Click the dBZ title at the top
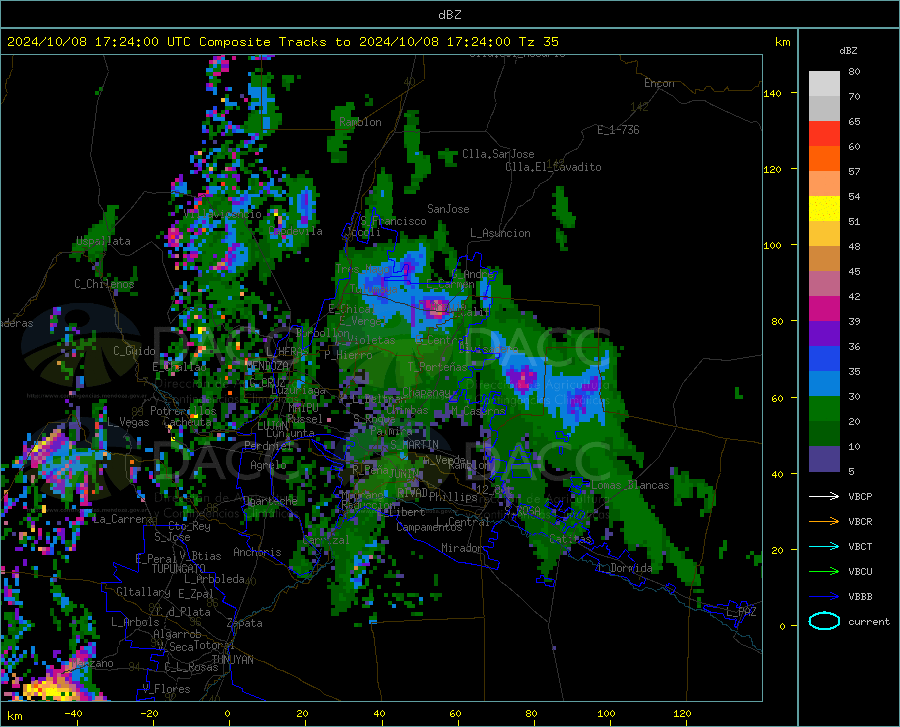This screenshot has height=727, width=900. pyautogui.click(x=449, y=15)
